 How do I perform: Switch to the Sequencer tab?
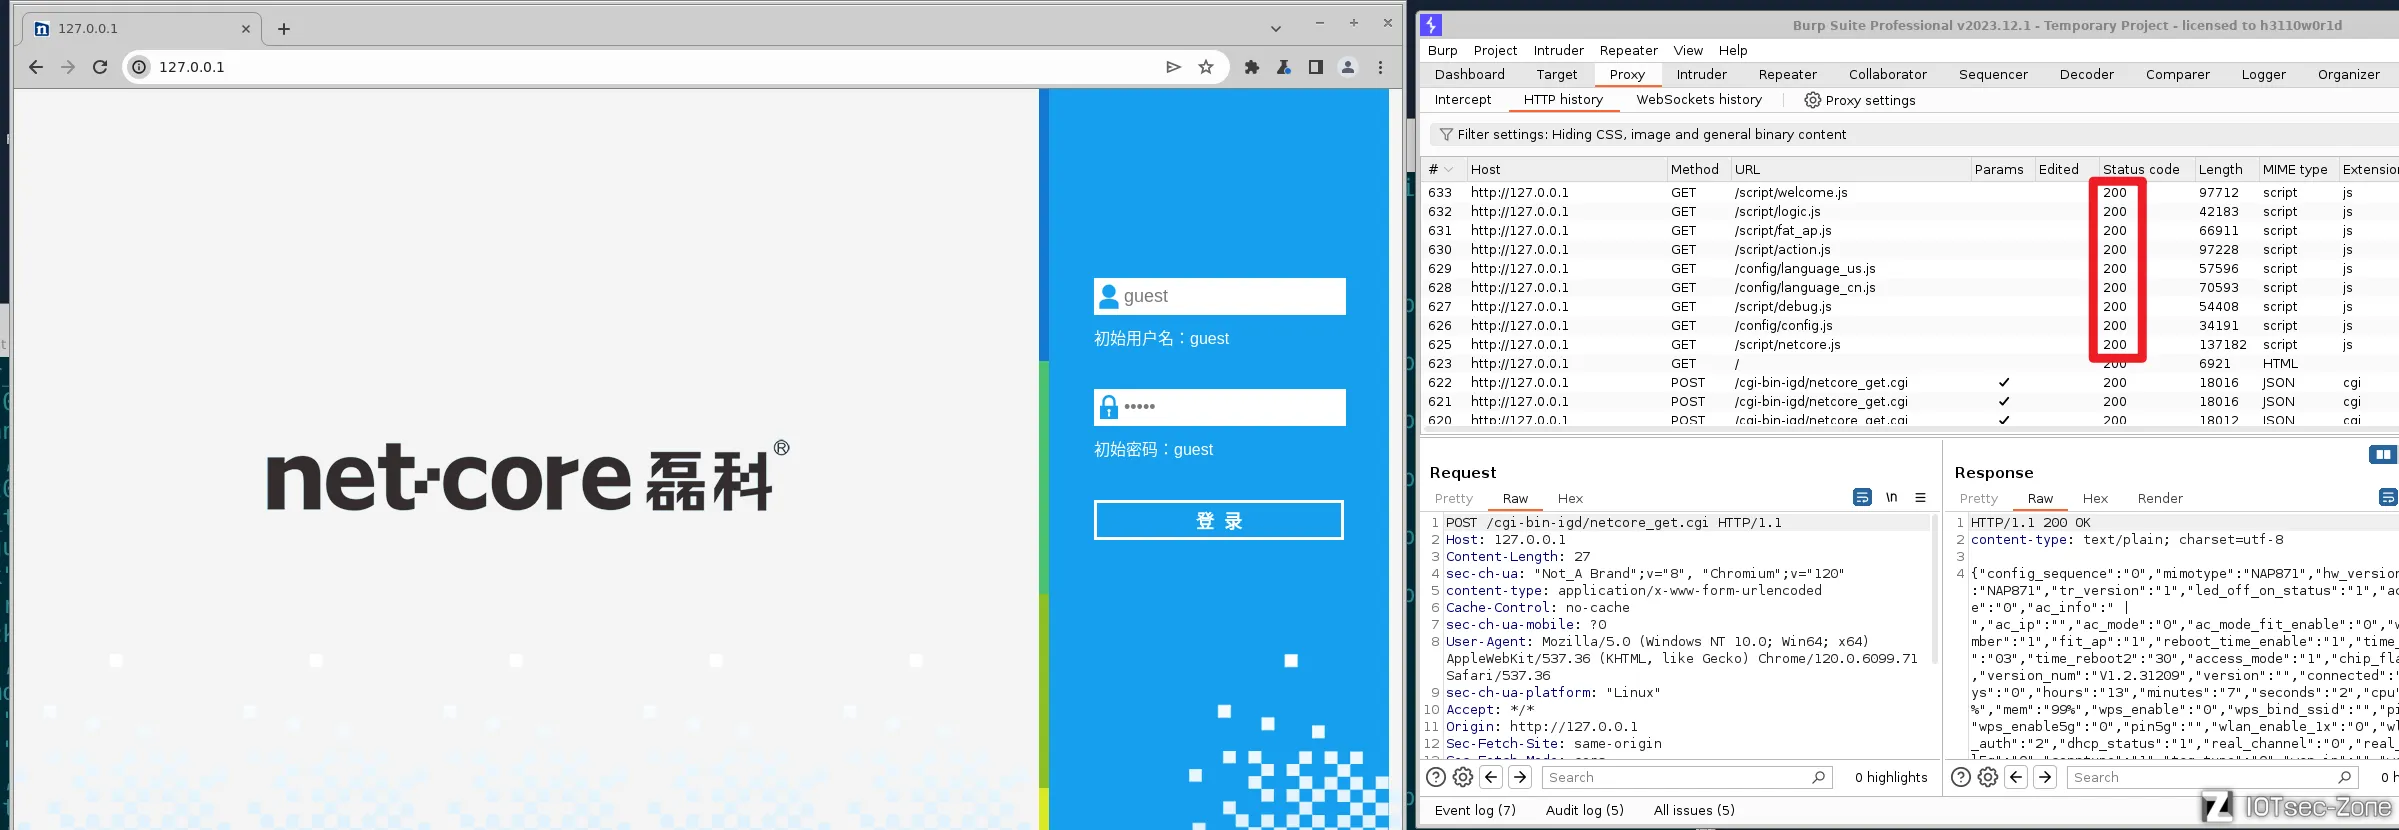(1993, 74)
